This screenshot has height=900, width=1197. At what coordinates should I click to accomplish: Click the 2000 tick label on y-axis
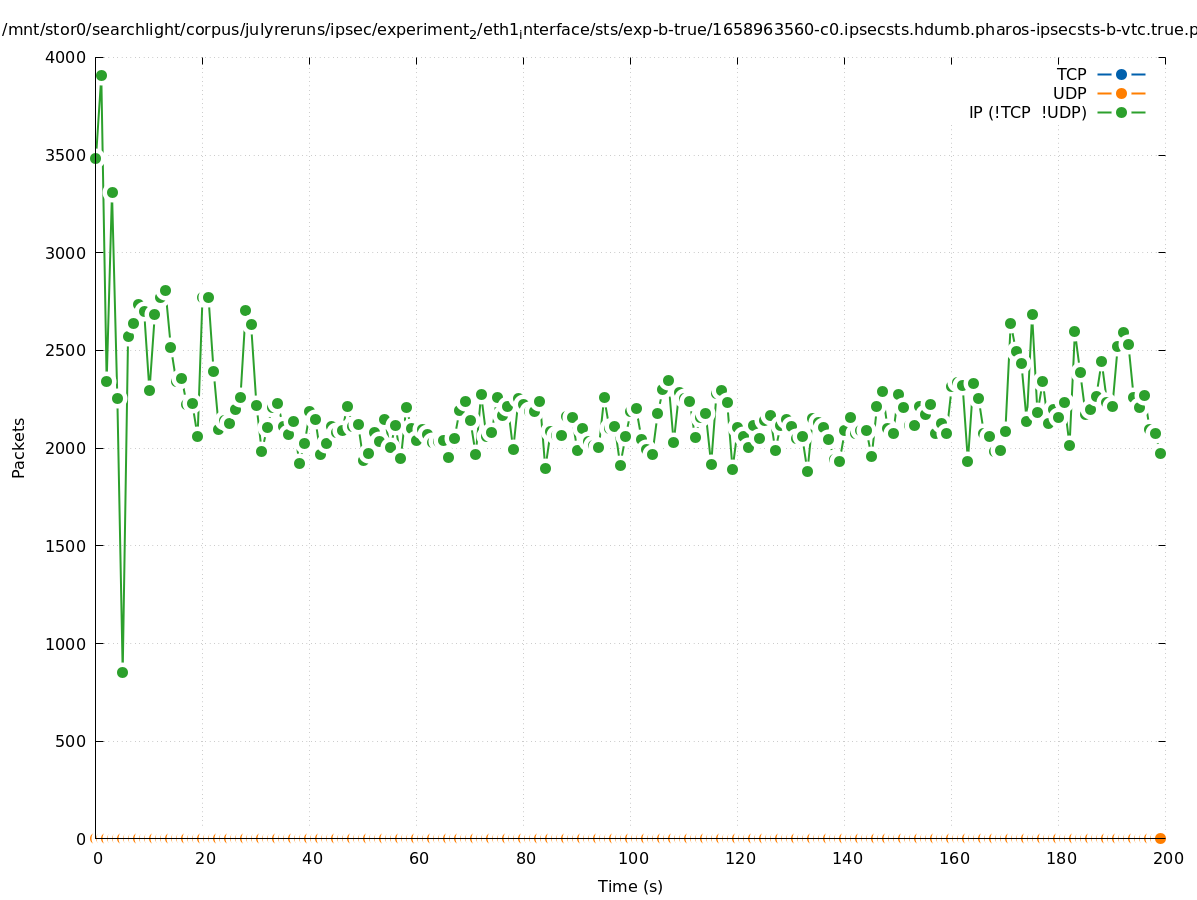pyautogui.click(x=66, y=448)
